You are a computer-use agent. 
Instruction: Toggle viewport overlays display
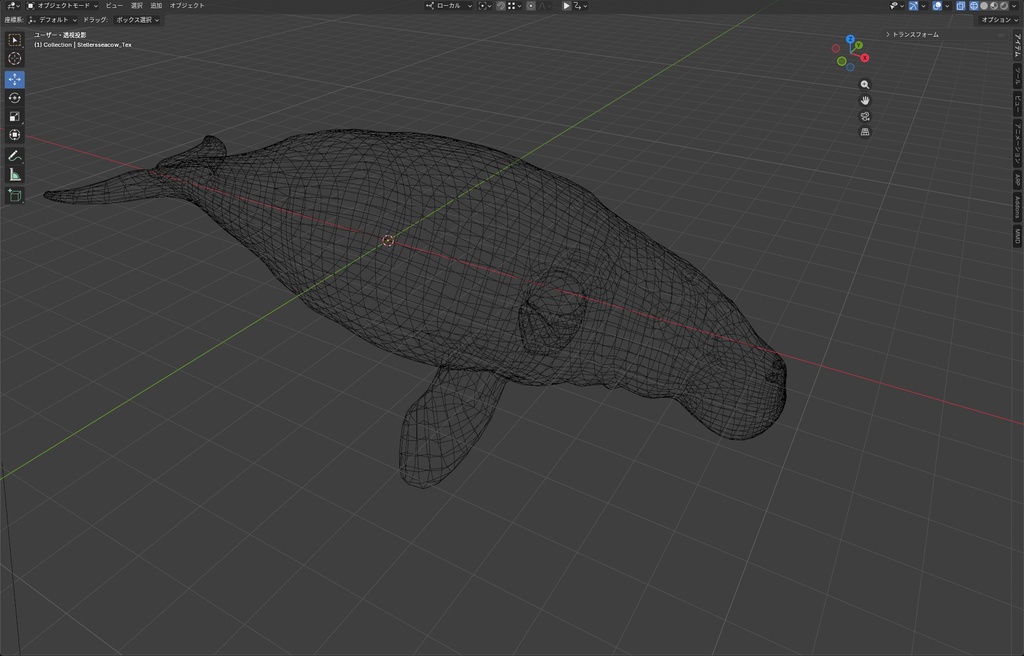point(937,6)
